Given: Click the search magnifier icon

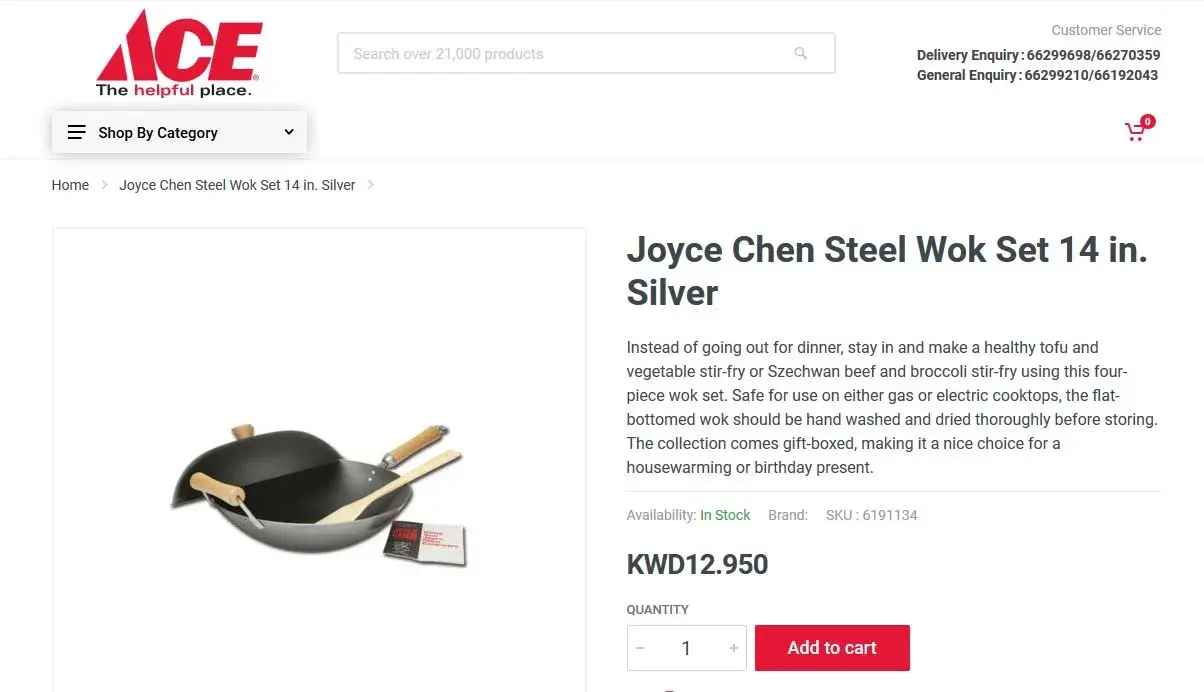Looking at the screenshot, I should coord(800,54).
